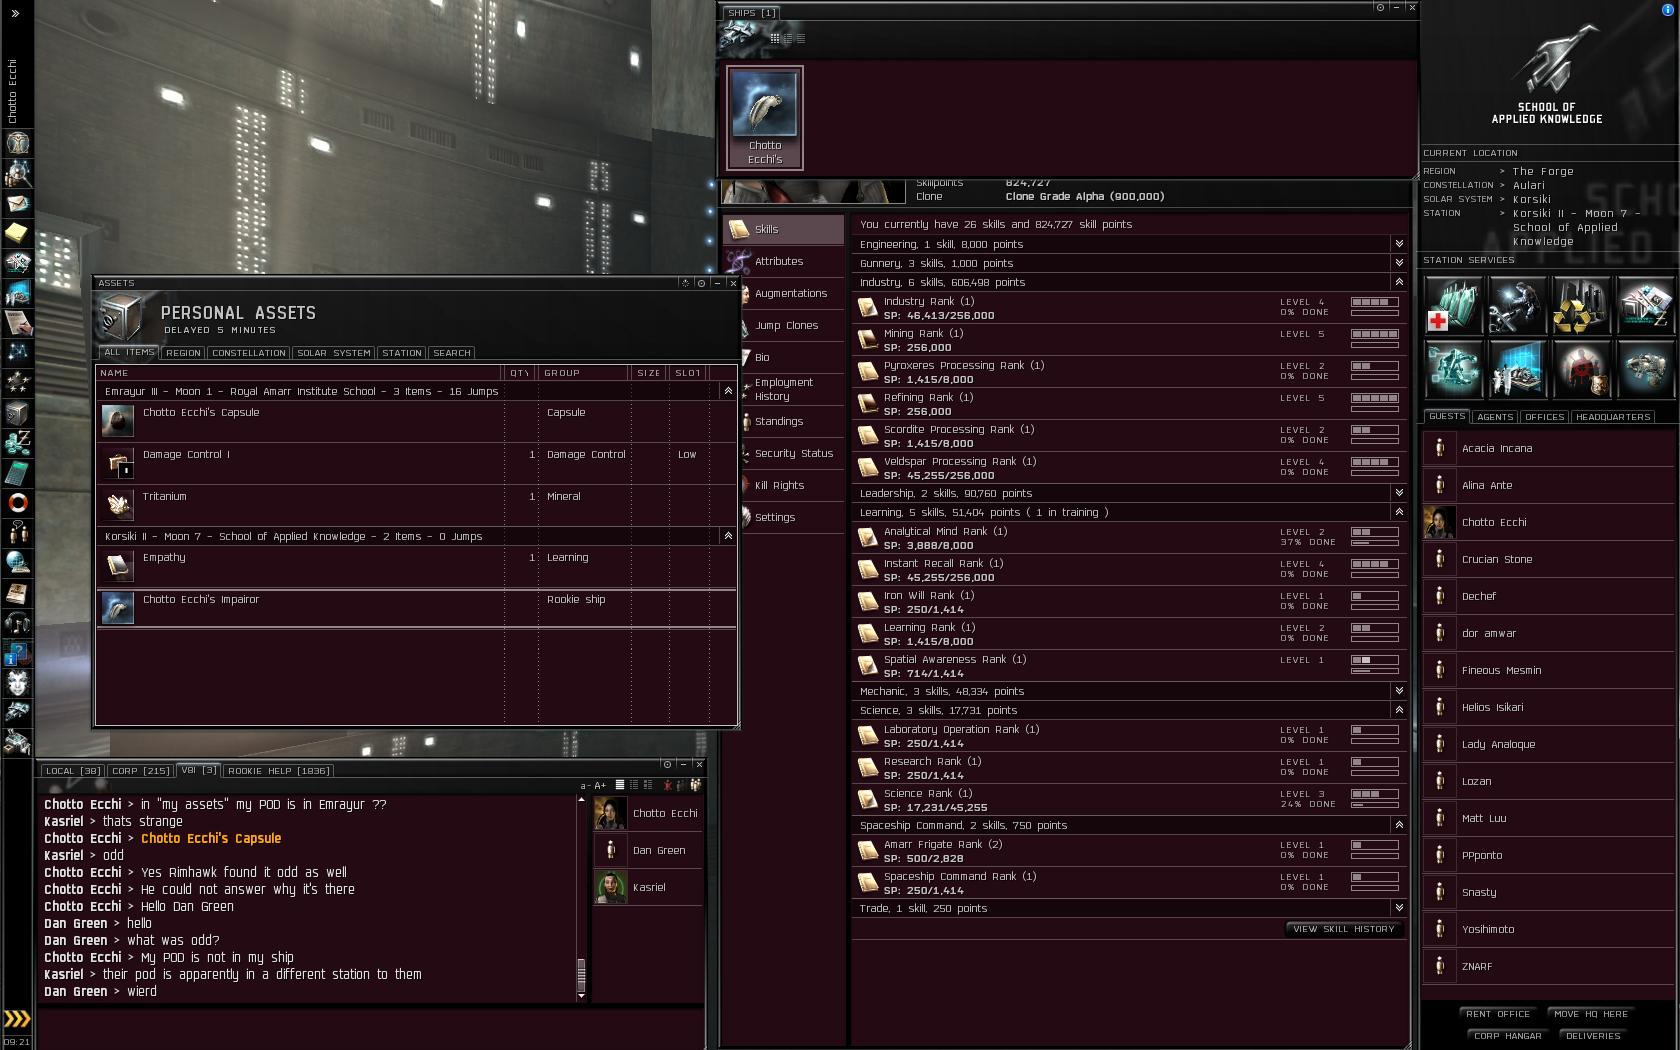This screenshot has width=1680, height=1050.
Task: Open the mail envelope icon in sidebar
Action: tap(17, 203)
